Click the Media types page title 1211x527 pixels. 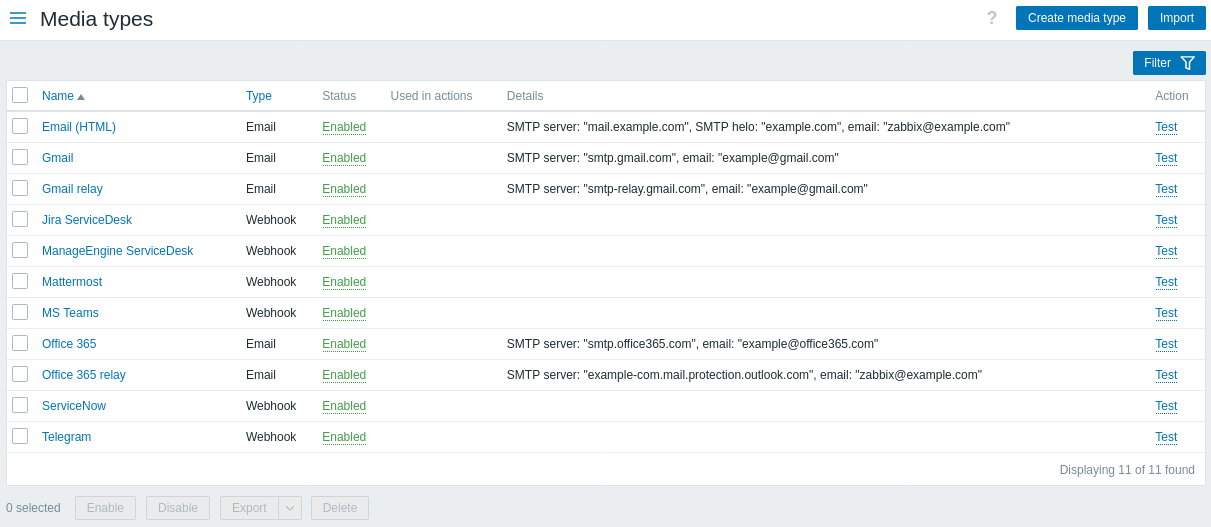[97, 19]
